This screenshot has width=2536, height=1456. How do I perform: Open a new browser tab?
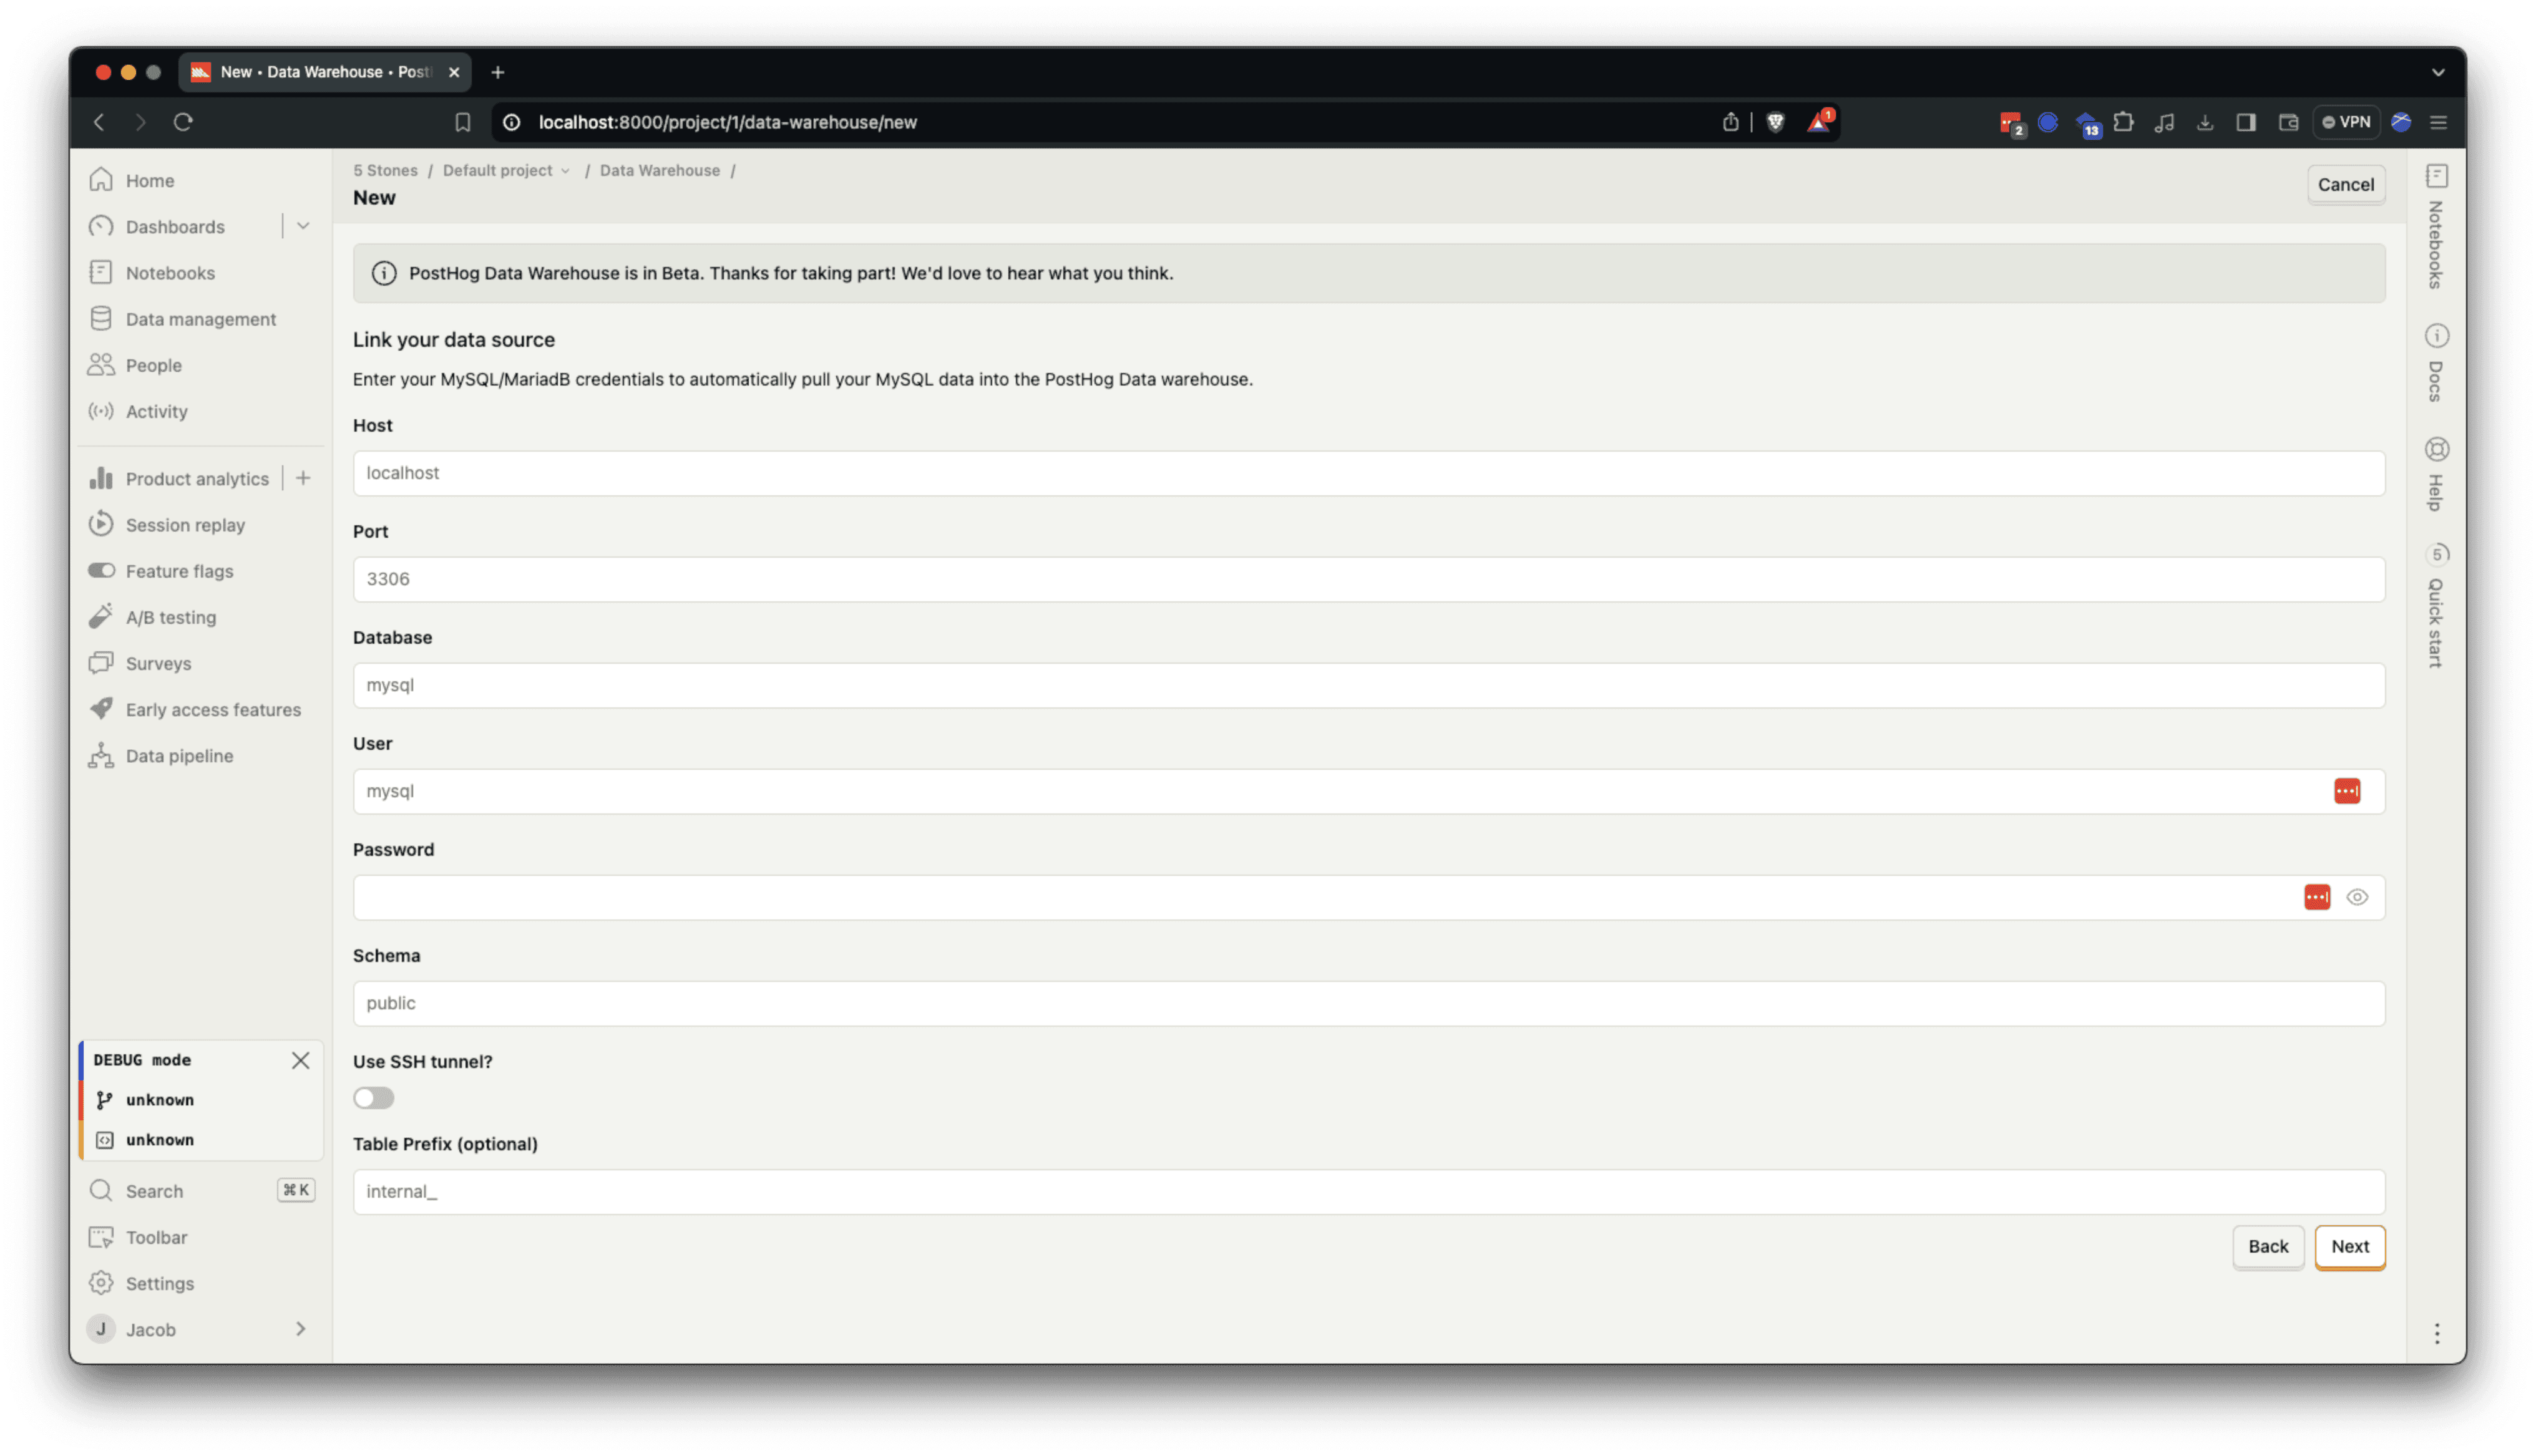497,72
